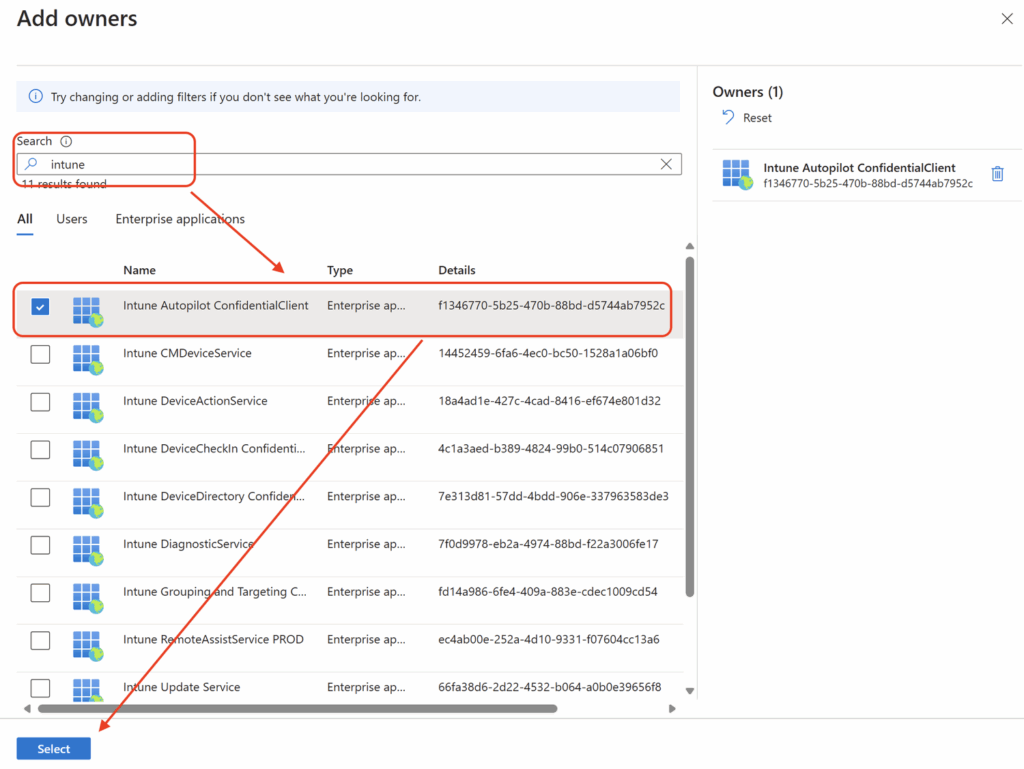Click the info icon beside Search label
The width and height of the screenshot is (1024, 769).
(66, 141)
